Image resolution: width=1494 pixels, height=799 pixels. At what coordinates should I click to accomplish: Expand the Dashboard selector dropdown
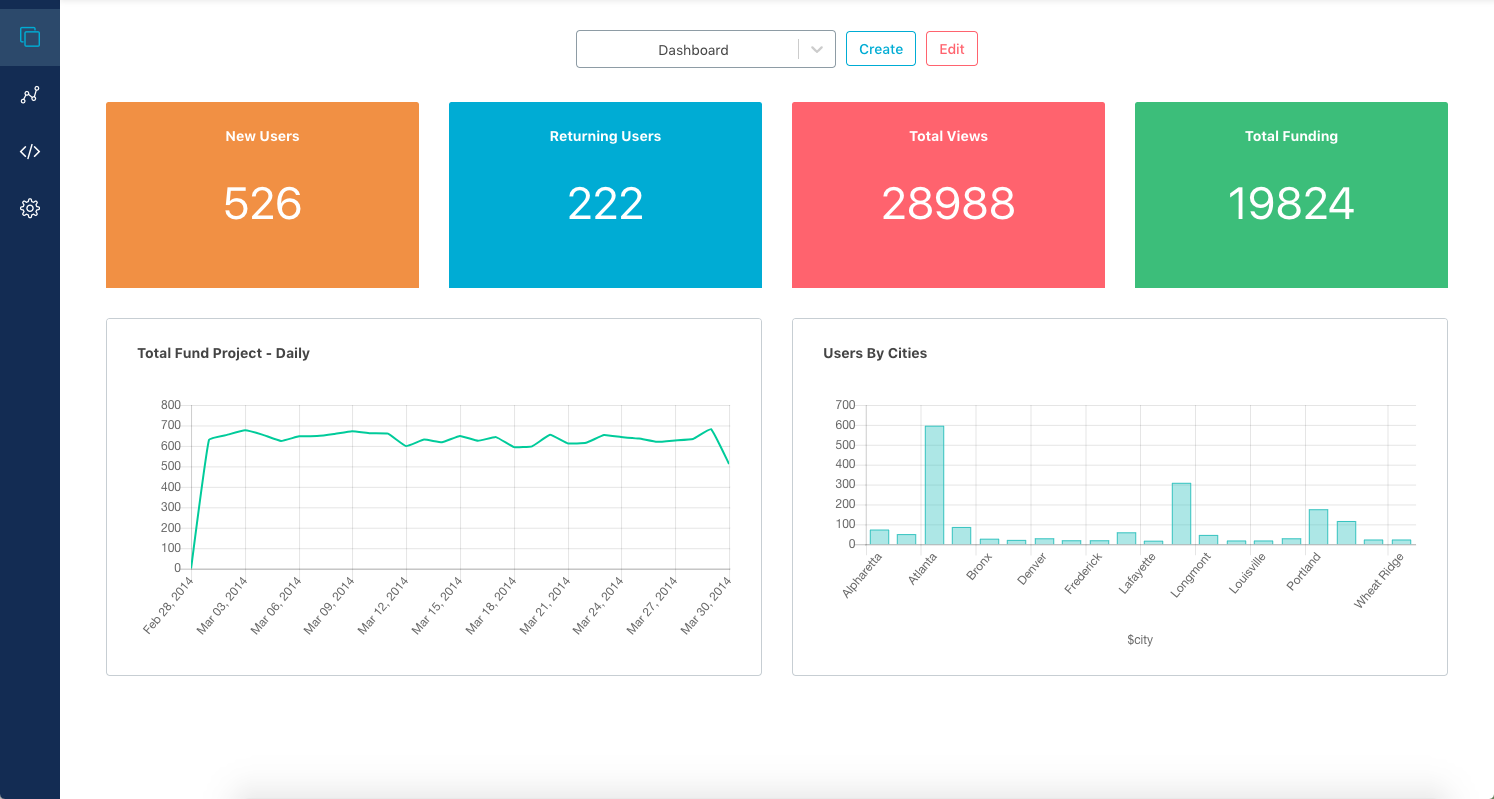pyautogui.click(x=706, y=48)
